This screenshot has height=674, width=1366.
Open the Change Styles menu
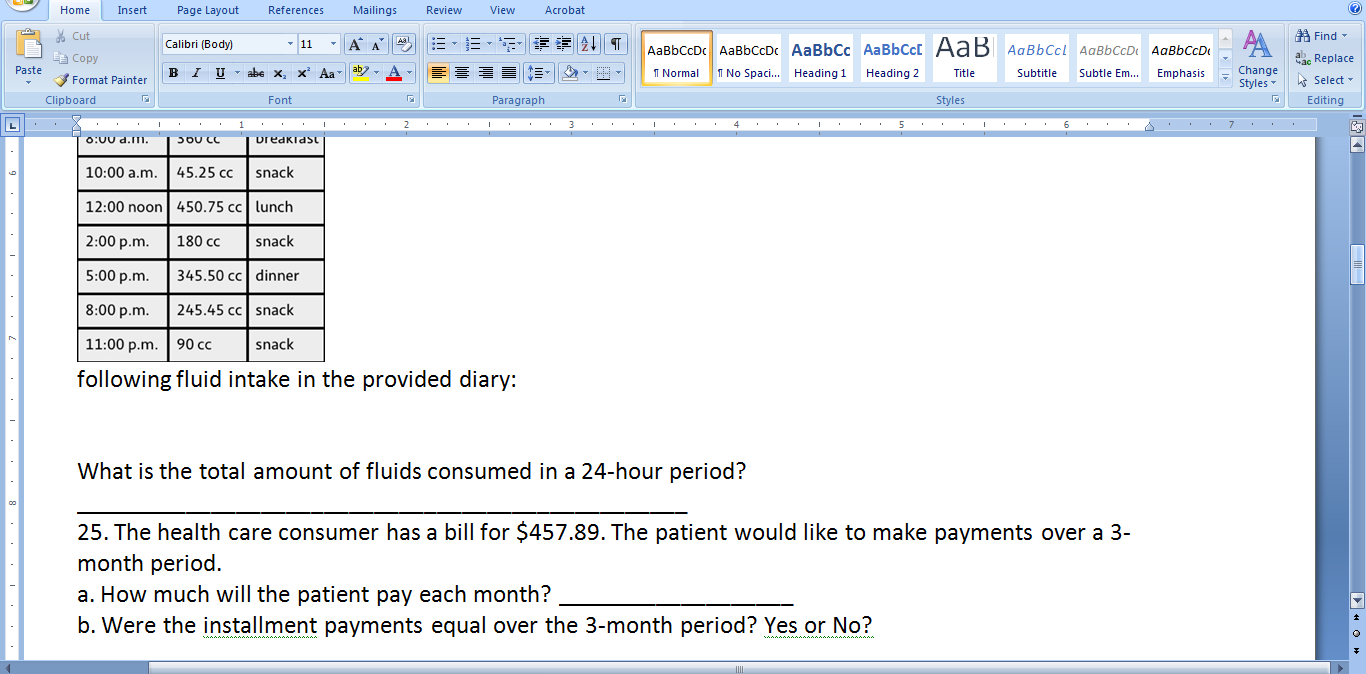pyautogui.click(x=1257, y=60)
